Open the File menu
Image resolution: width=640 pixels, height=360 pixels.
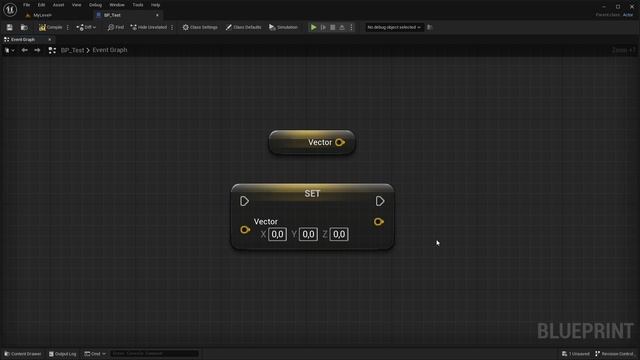pyautogui.click(x=27, y=5)
